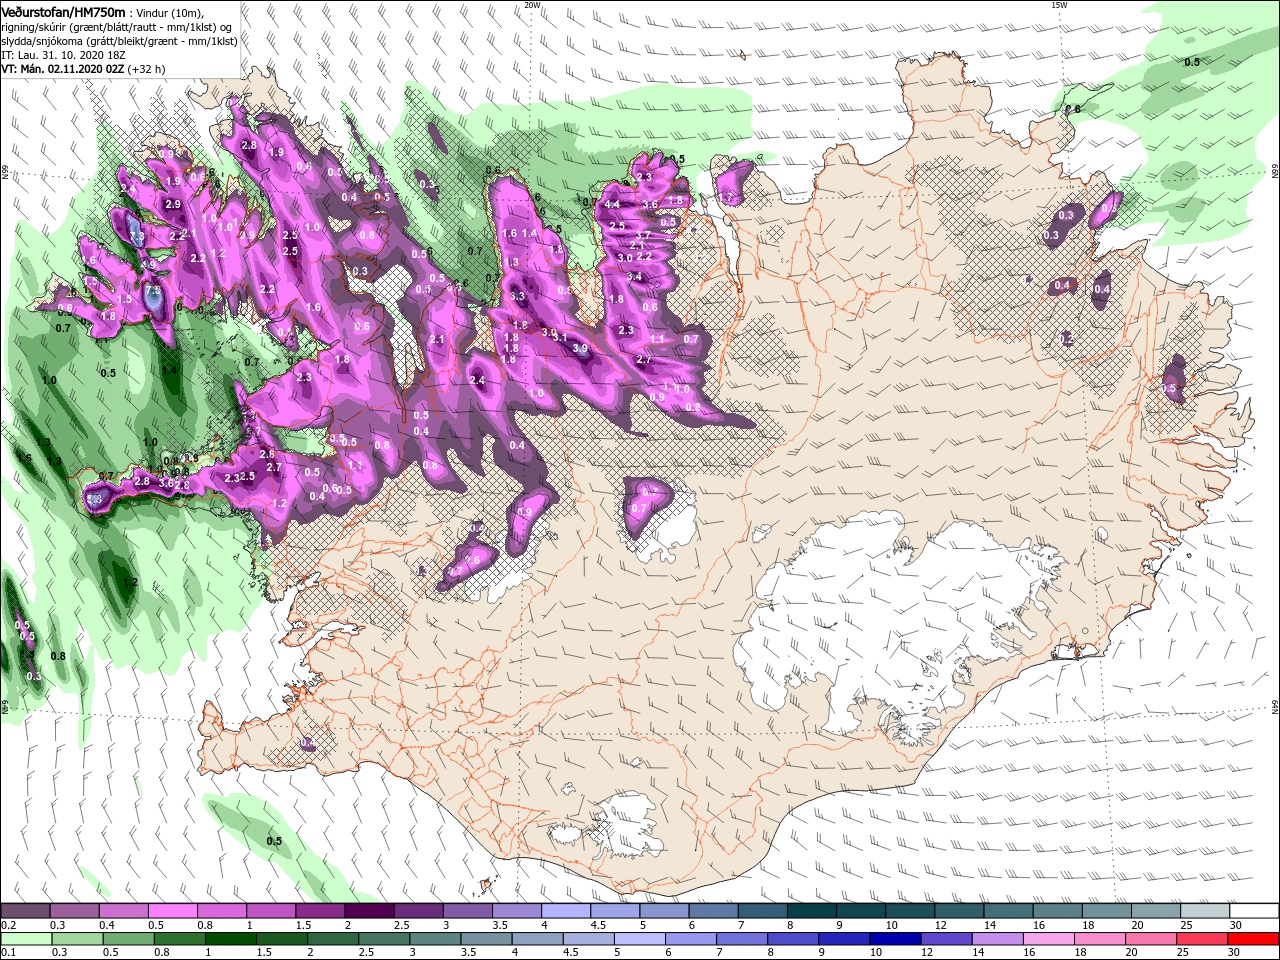Pick the violet swatch between 14 and 16 on rain scale
This screenshot has height=960, width=1280.
998,939
